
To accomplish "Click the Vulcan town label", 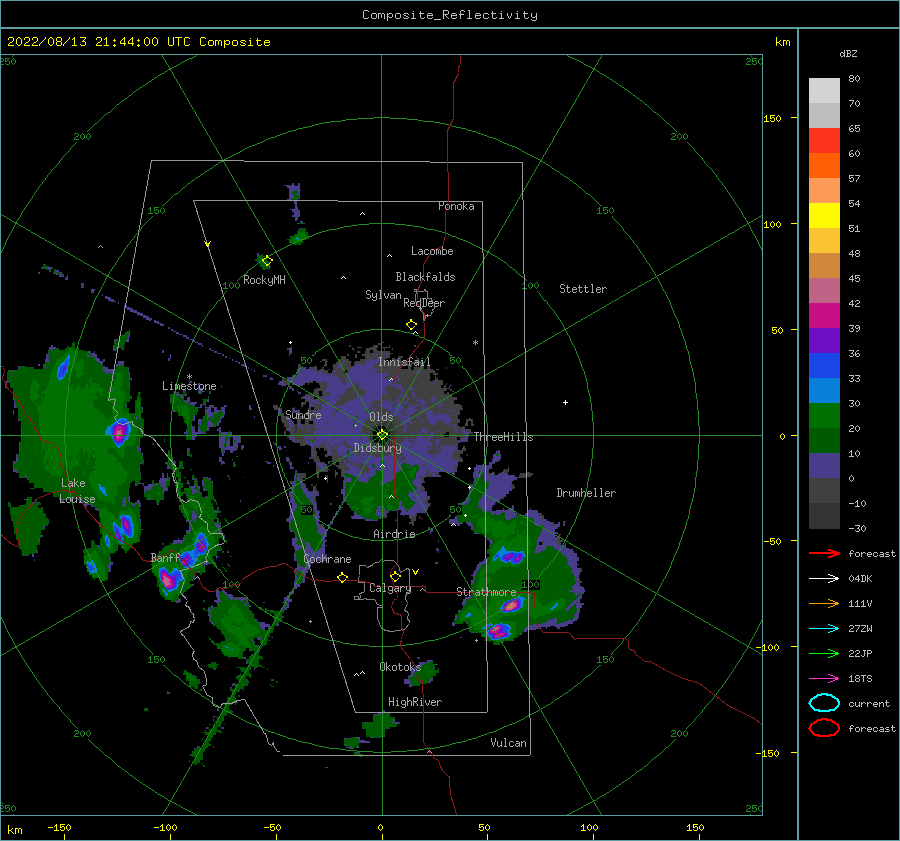I will (x=508, y=743).
